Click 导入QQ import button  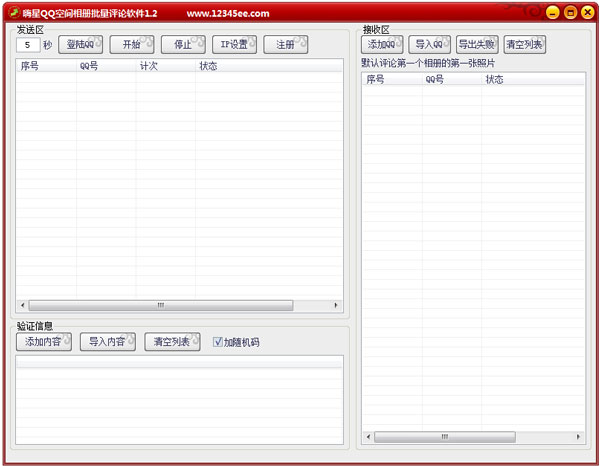click(x=429, y=44)
